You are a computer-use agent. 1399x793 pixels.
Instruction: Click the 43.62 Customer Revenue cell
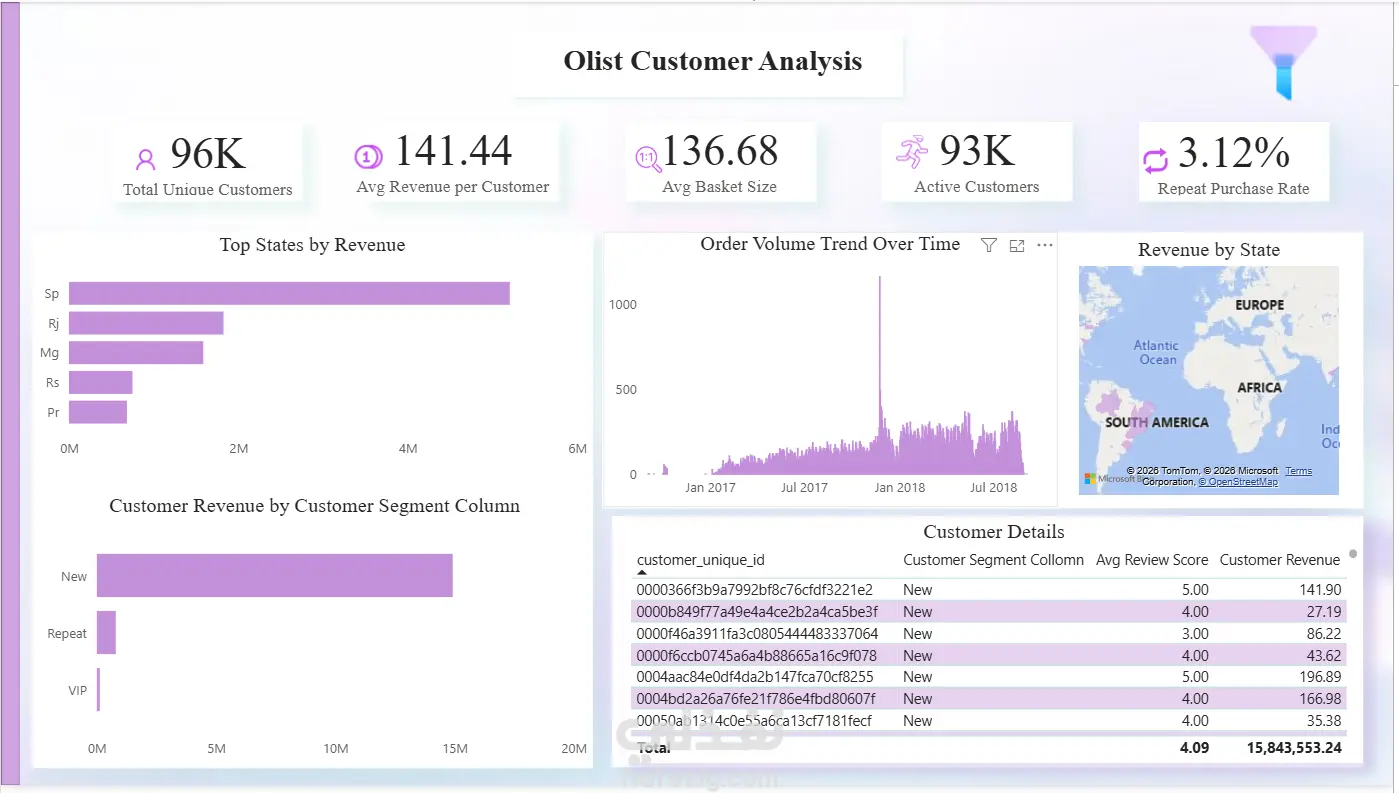click(x=1325, y=656)
